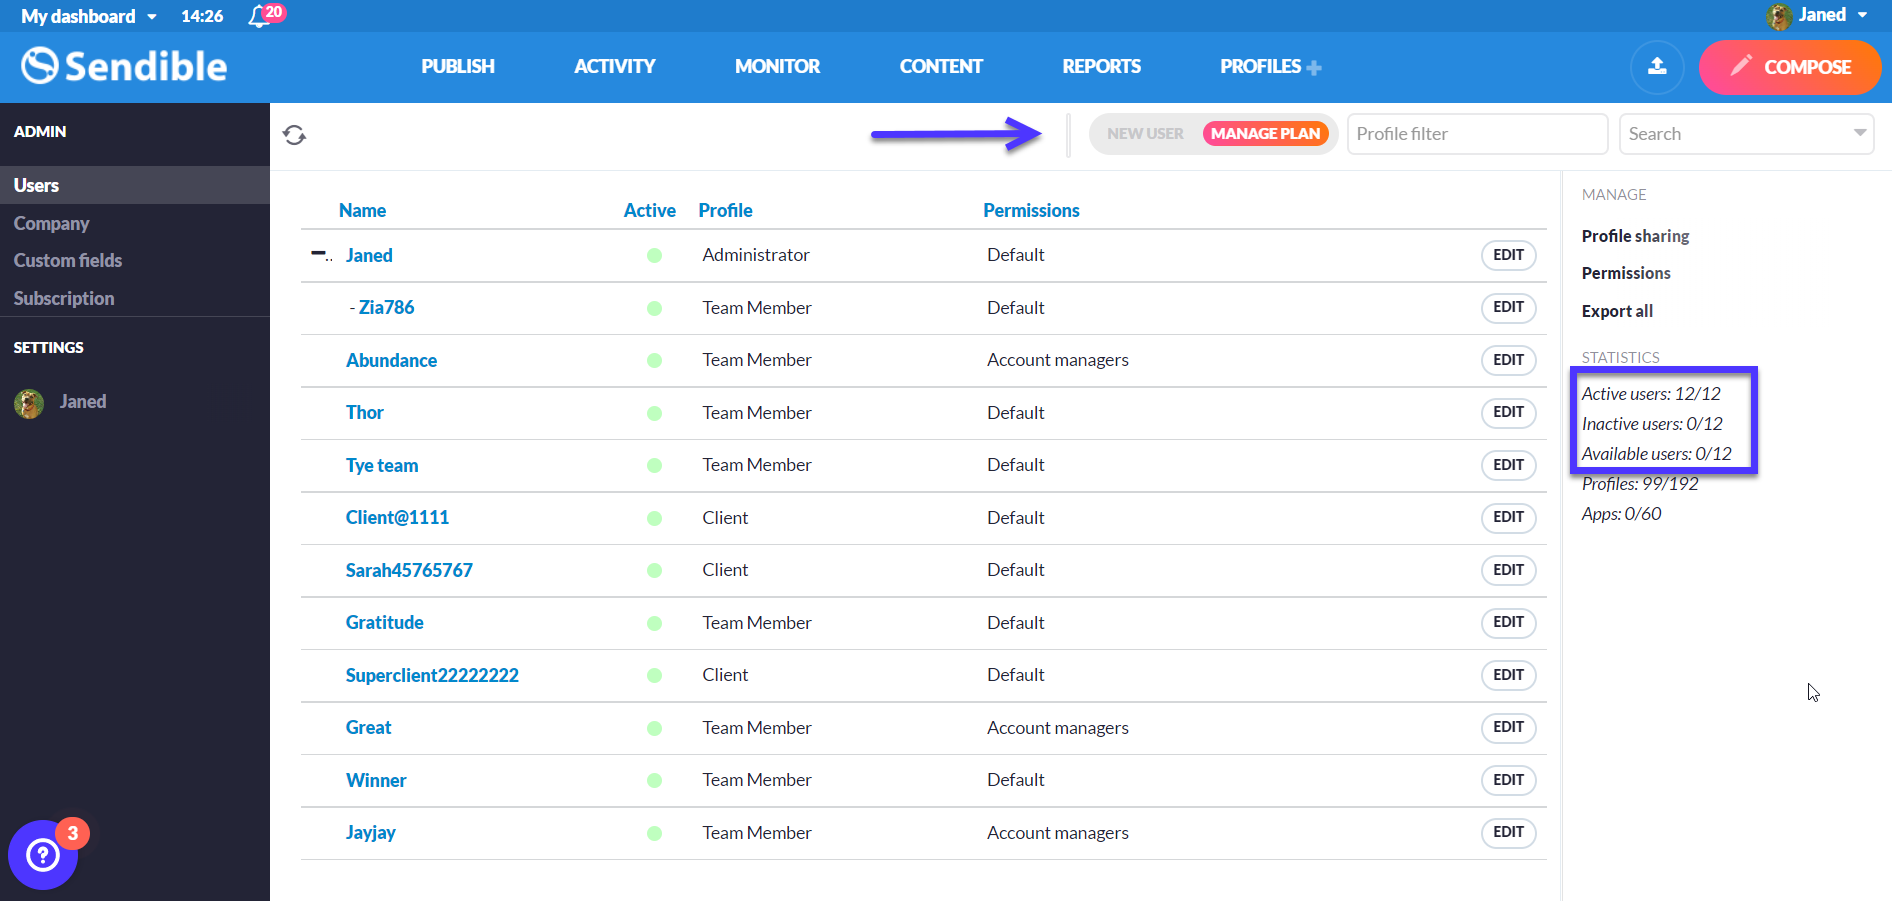
Task: Collapse Janed's team tree
Action: click(x=318, y=254)
